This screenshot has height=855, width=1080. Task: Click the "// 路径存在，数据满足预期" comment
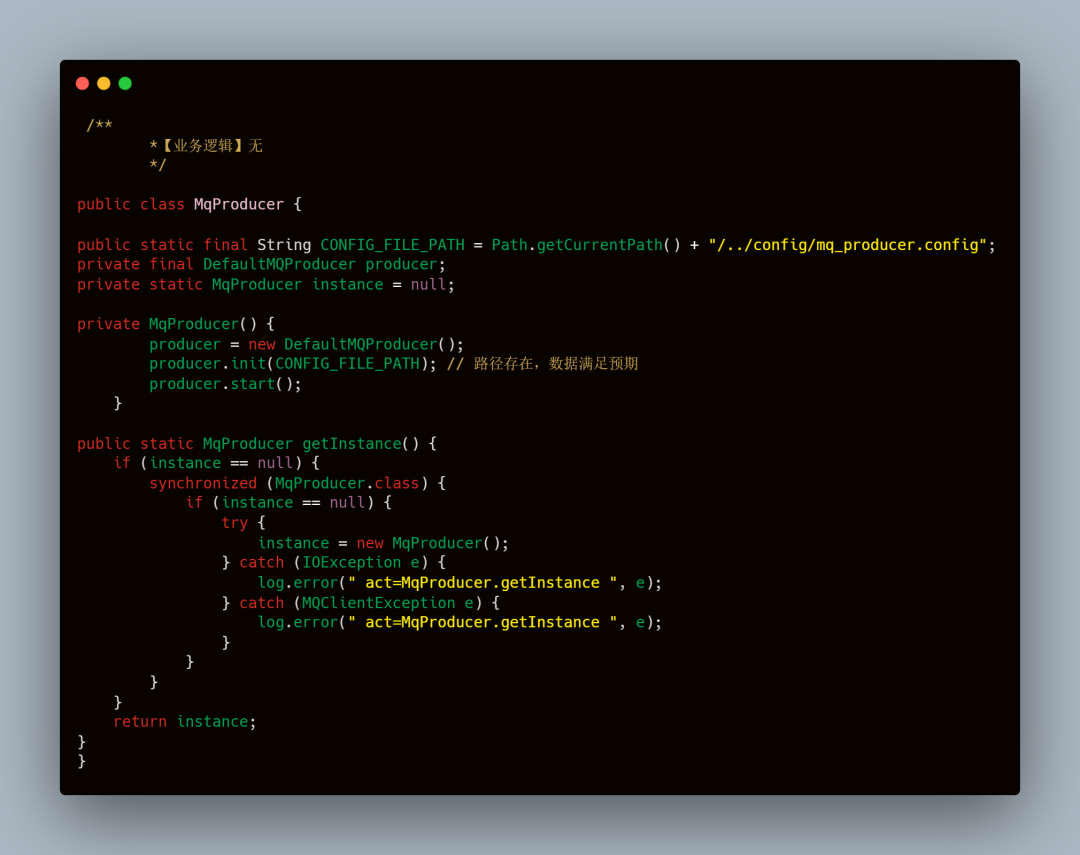(542, 364)
